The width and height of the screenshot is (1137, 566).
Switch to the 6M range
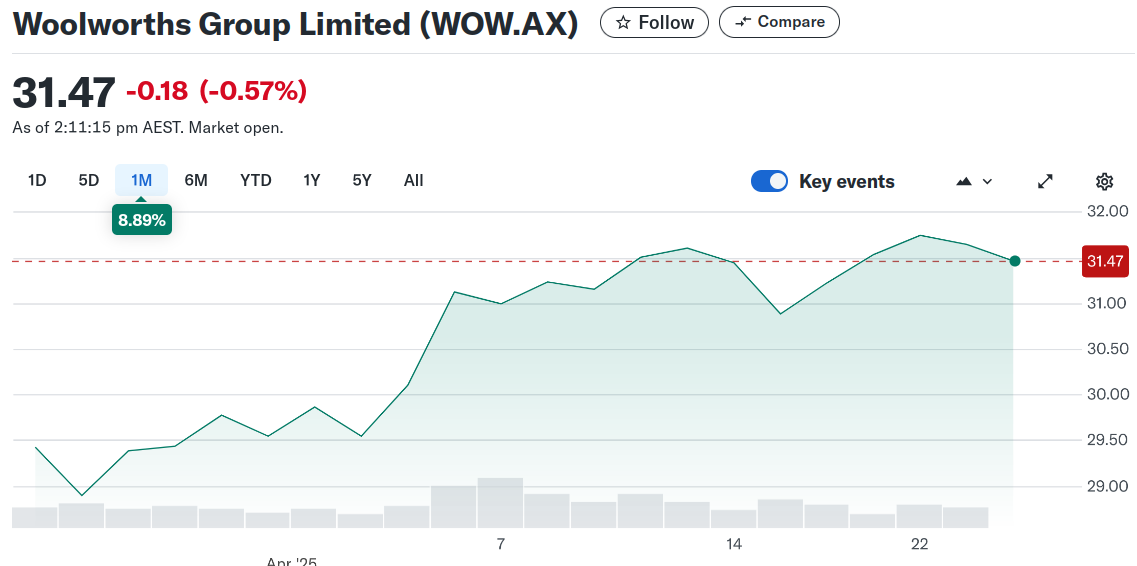196,181
